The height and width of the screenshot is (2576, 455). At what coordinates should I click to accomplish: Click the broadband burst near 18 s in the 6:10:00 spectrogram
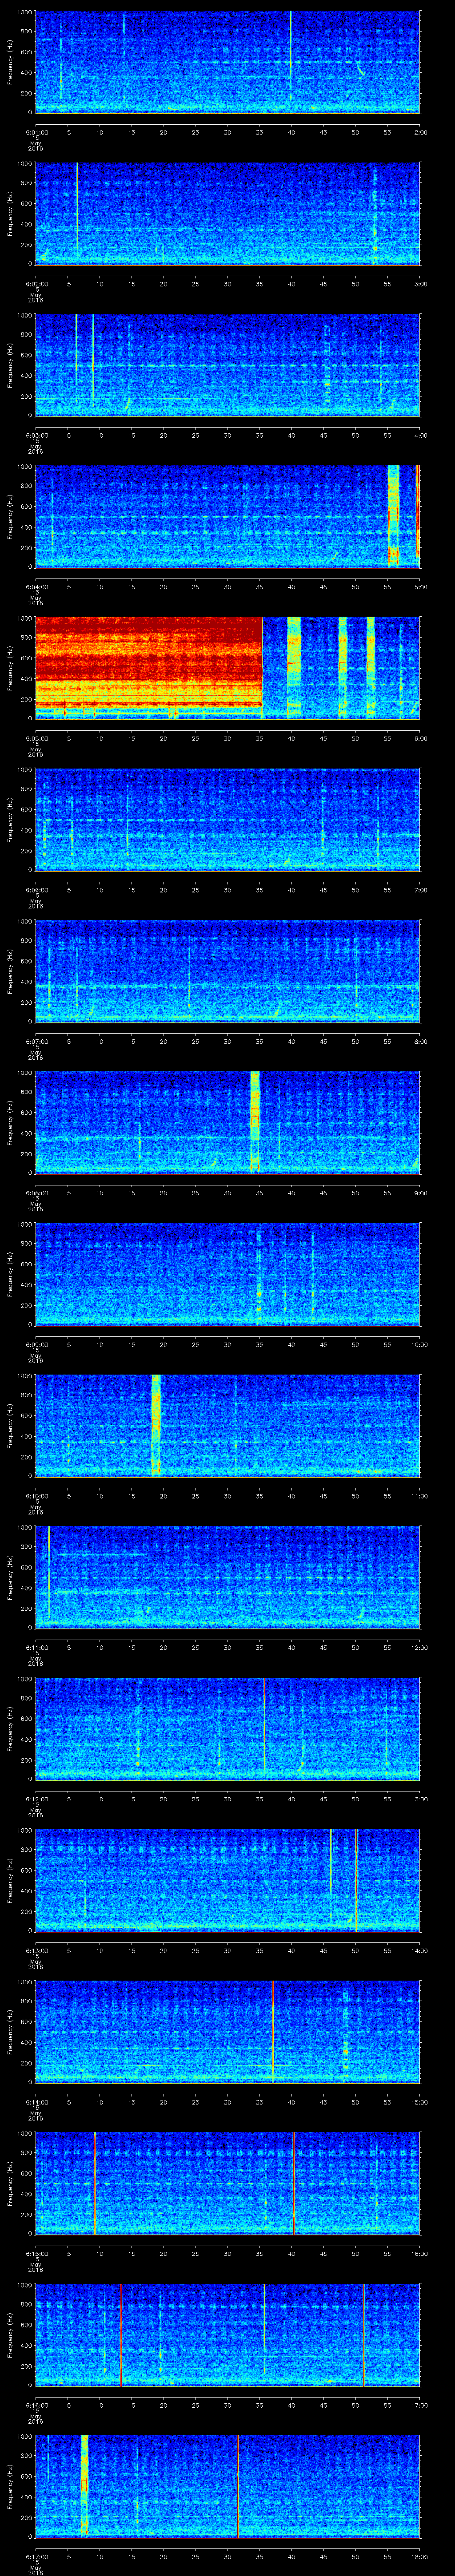tap(156, 1426)
